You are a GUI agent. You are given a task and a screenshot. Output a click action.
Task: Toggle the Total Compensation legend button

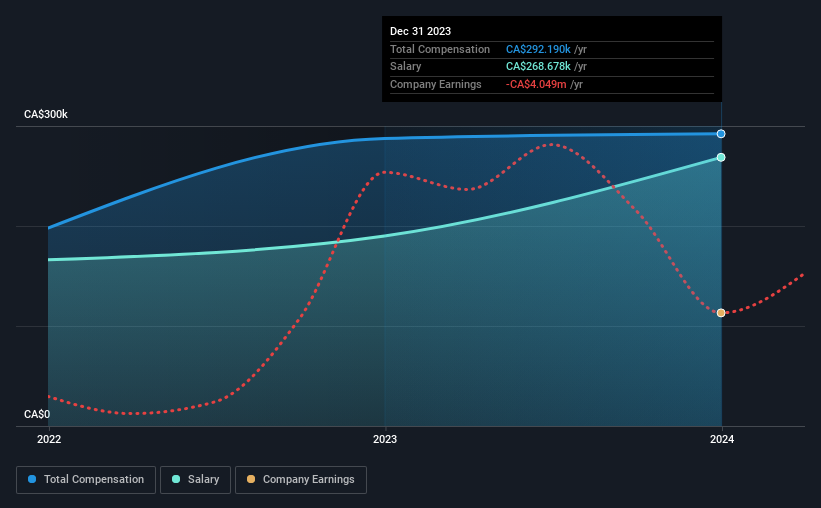click(86, 480)
